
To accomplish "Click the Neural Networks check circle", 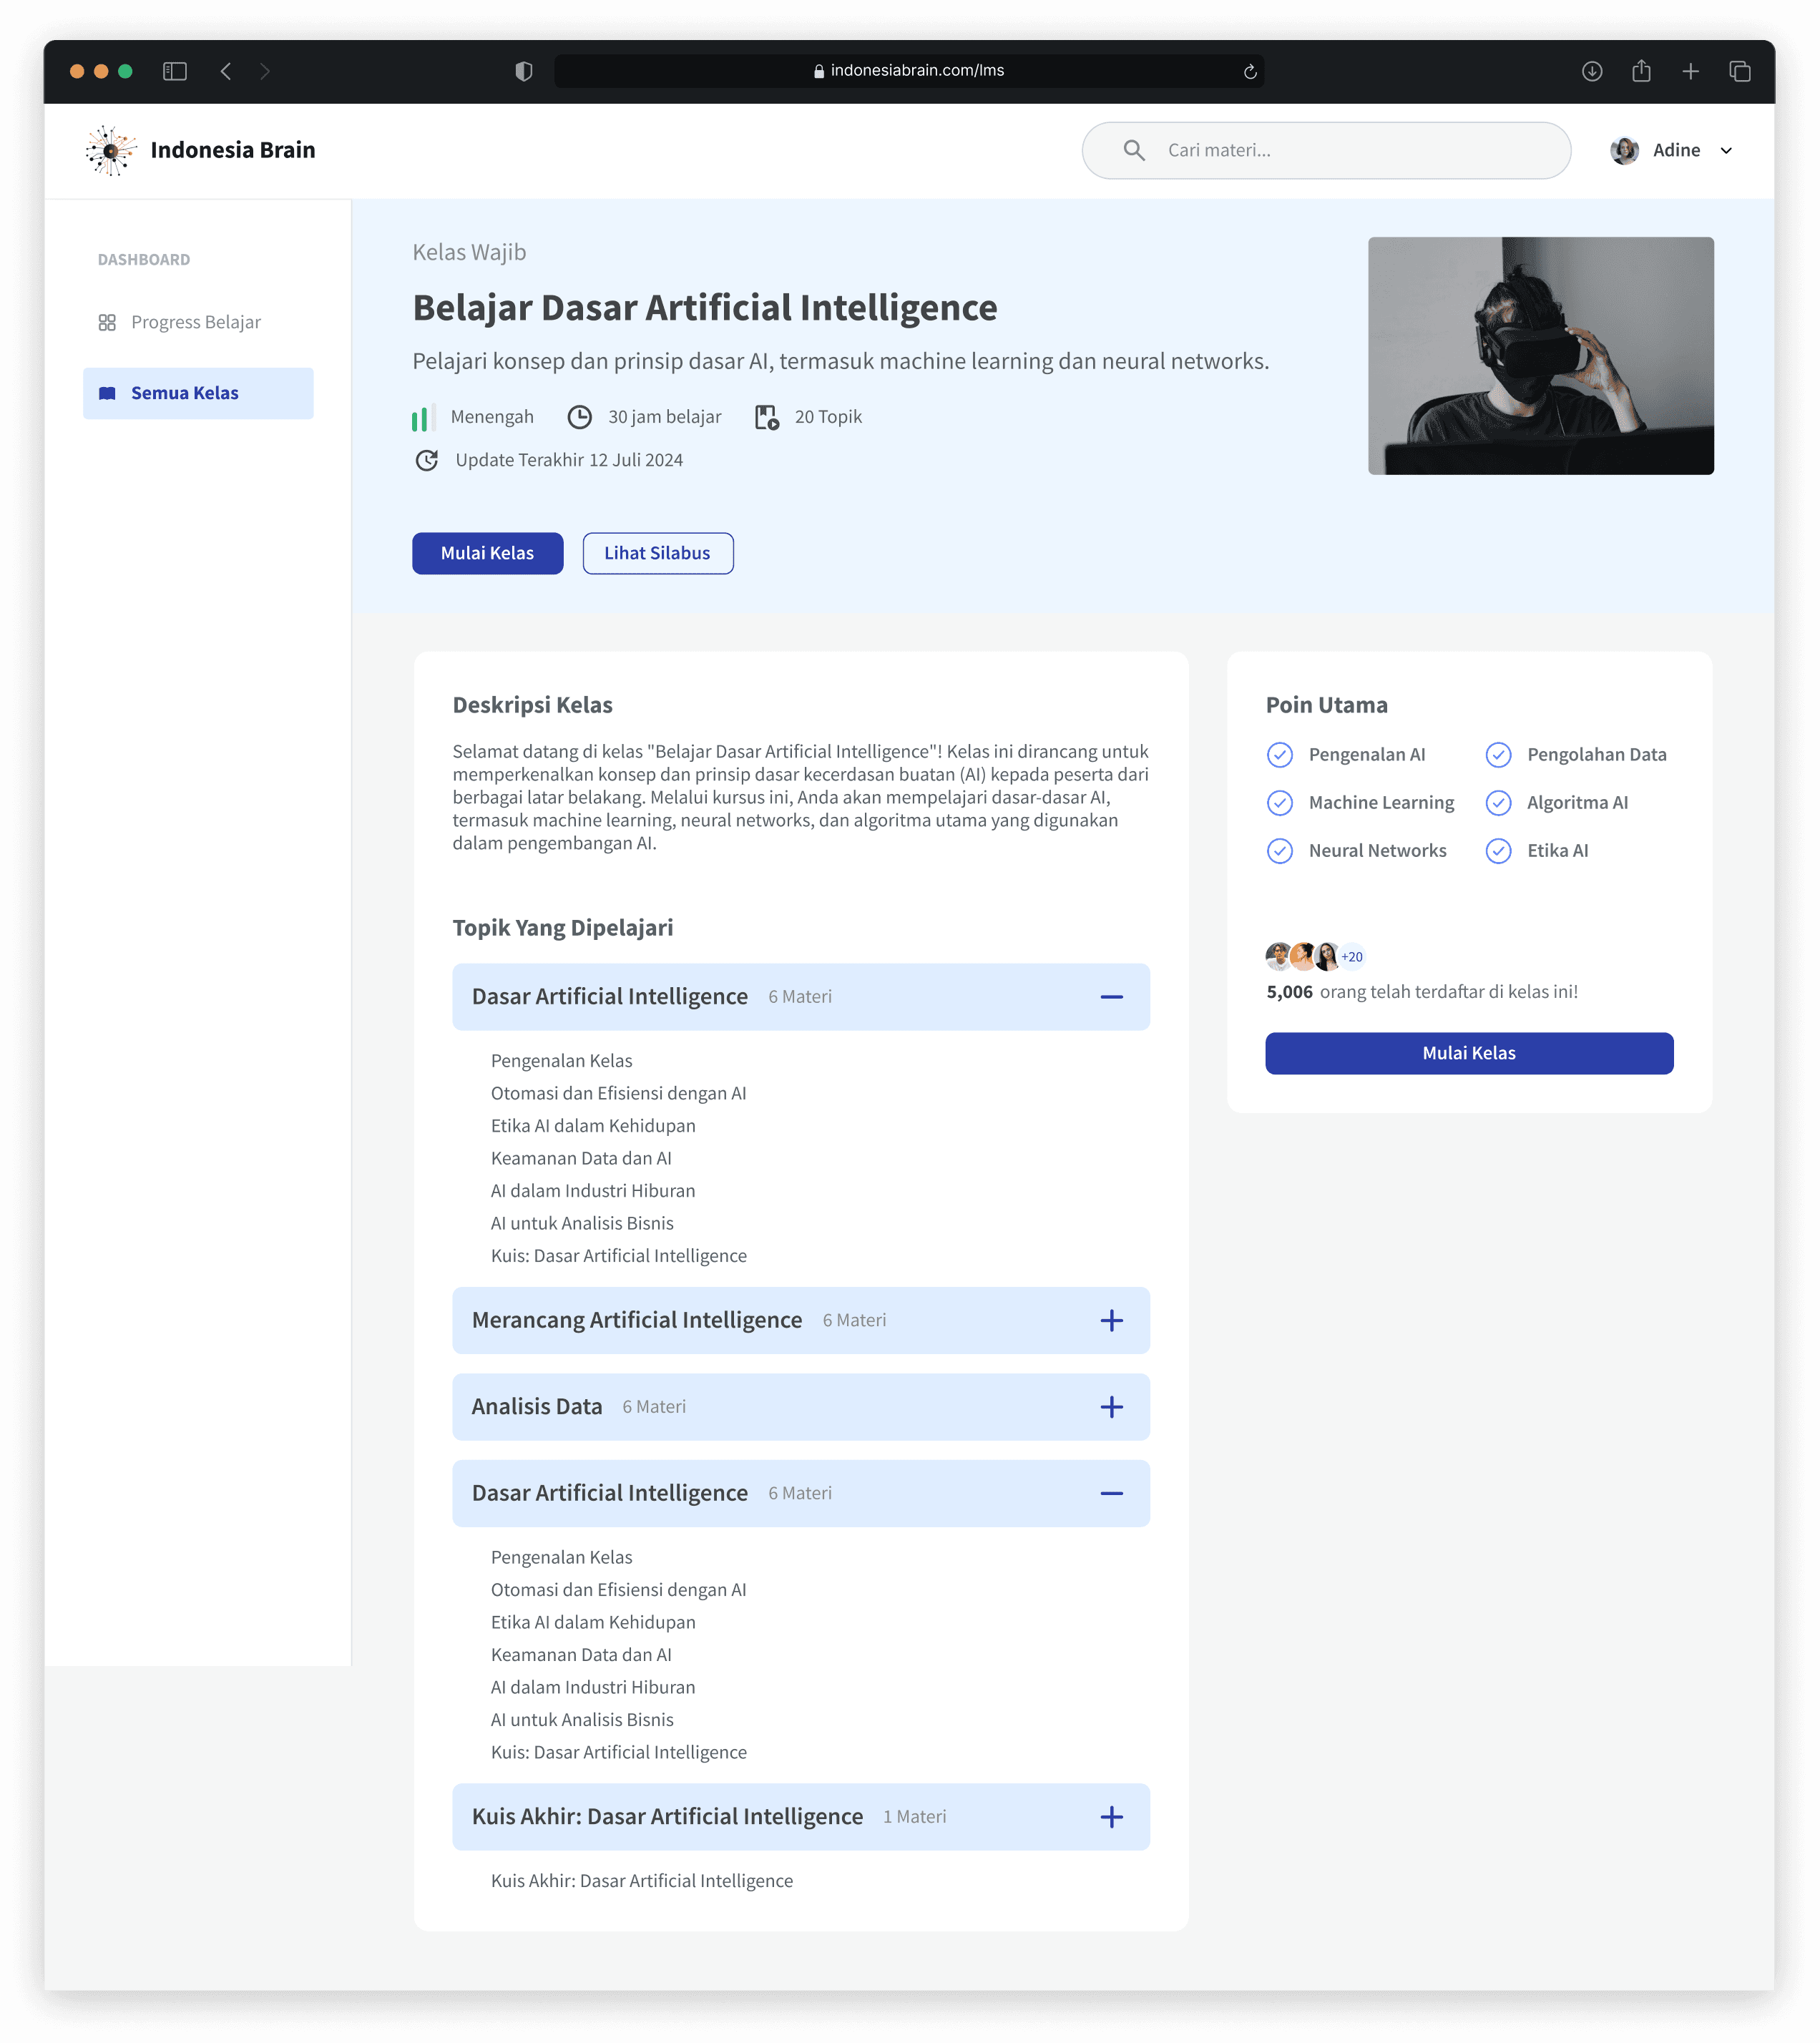I will coord(1280,851).
